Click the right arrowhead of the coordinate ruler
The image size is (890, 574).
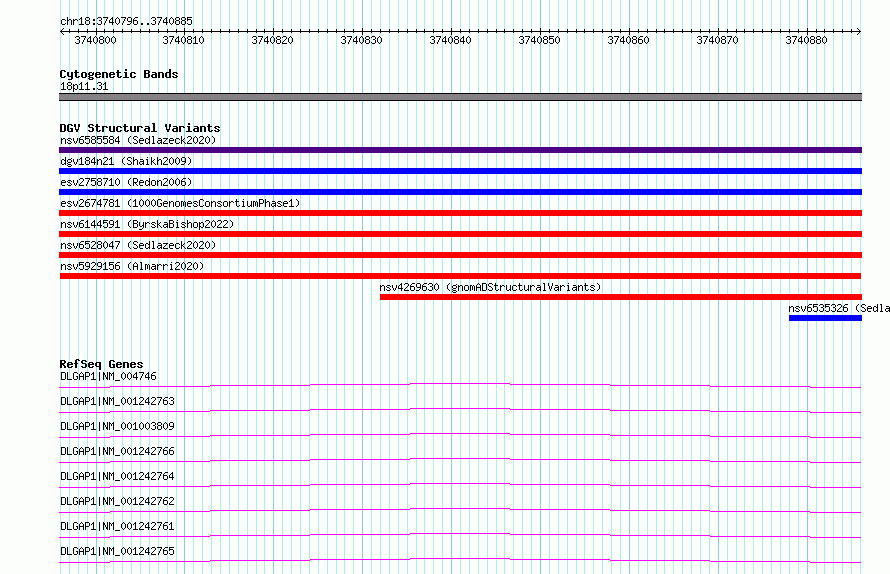859,32
